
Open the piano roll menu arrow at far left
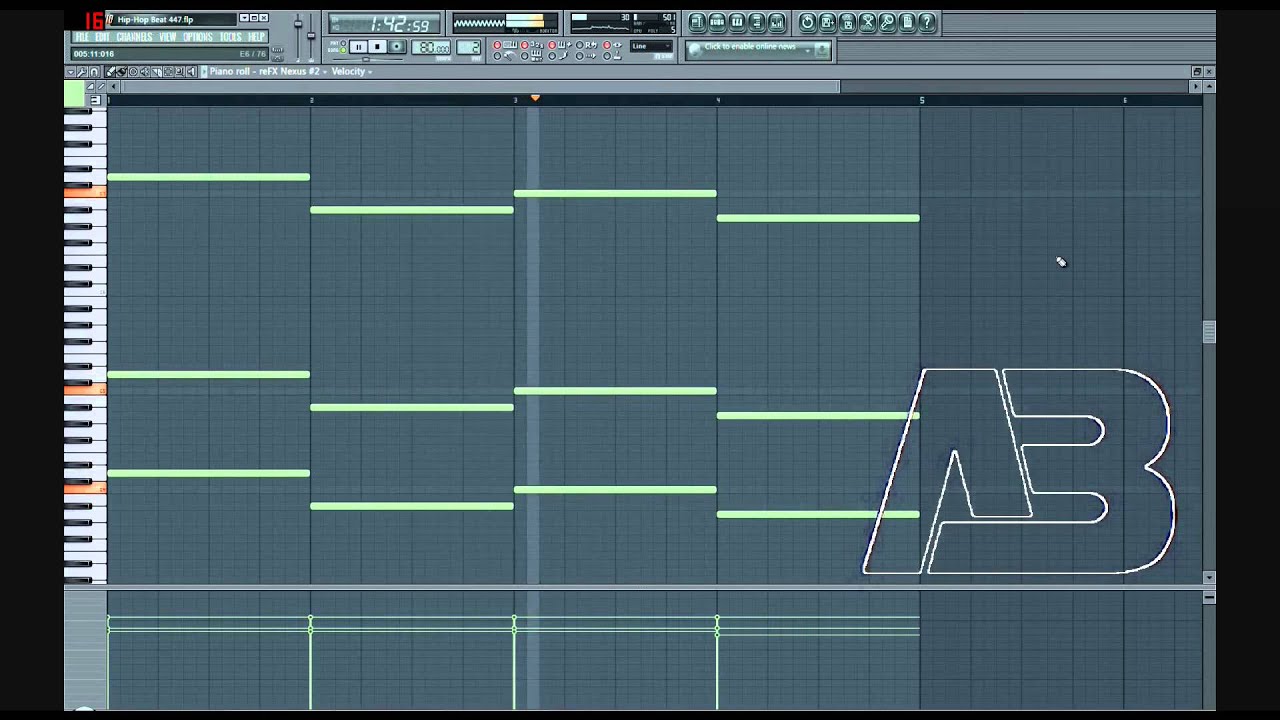pos(71,72)
